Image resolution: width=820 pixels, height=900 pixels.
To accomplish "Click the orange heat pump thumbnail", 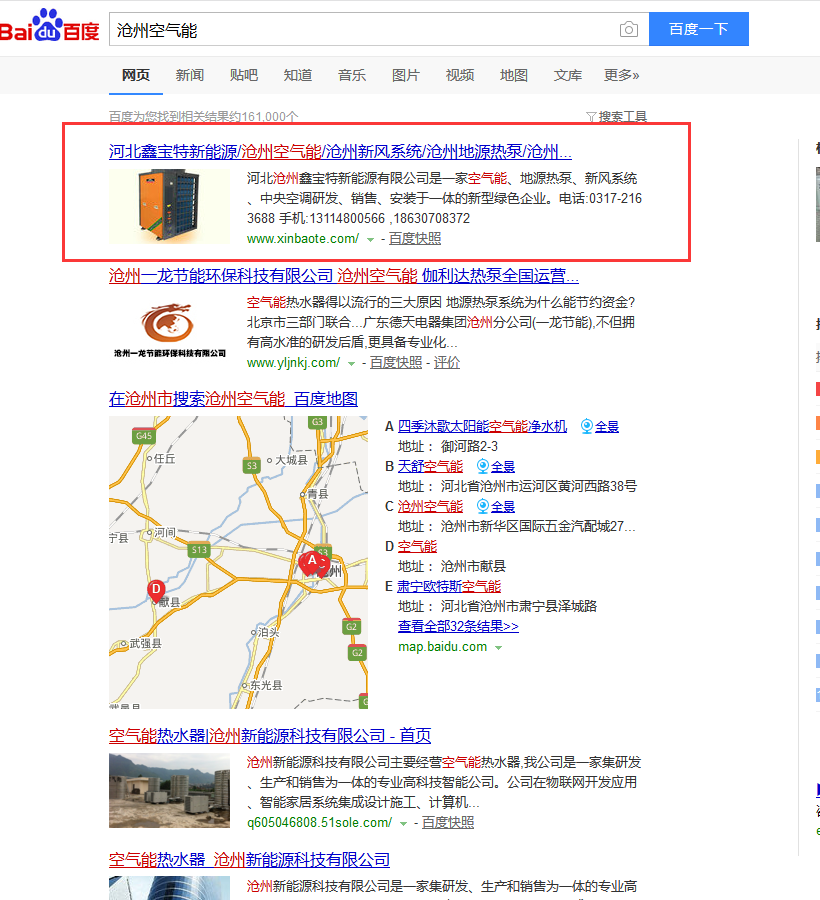I will click(169, 206).
